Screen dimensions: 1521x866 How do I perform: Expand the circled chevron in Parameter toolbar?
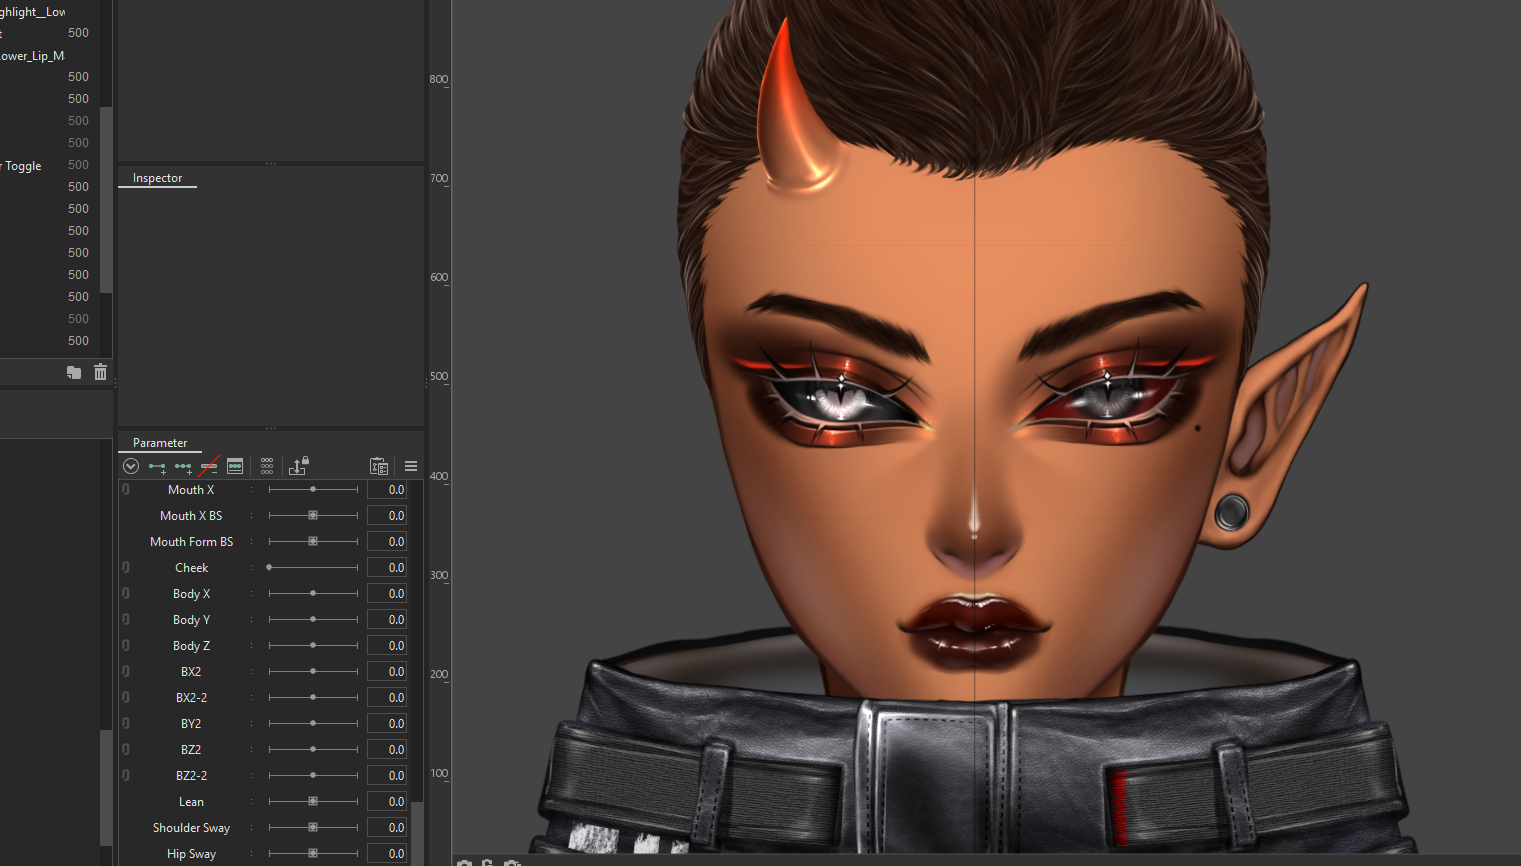pos(130,466)
